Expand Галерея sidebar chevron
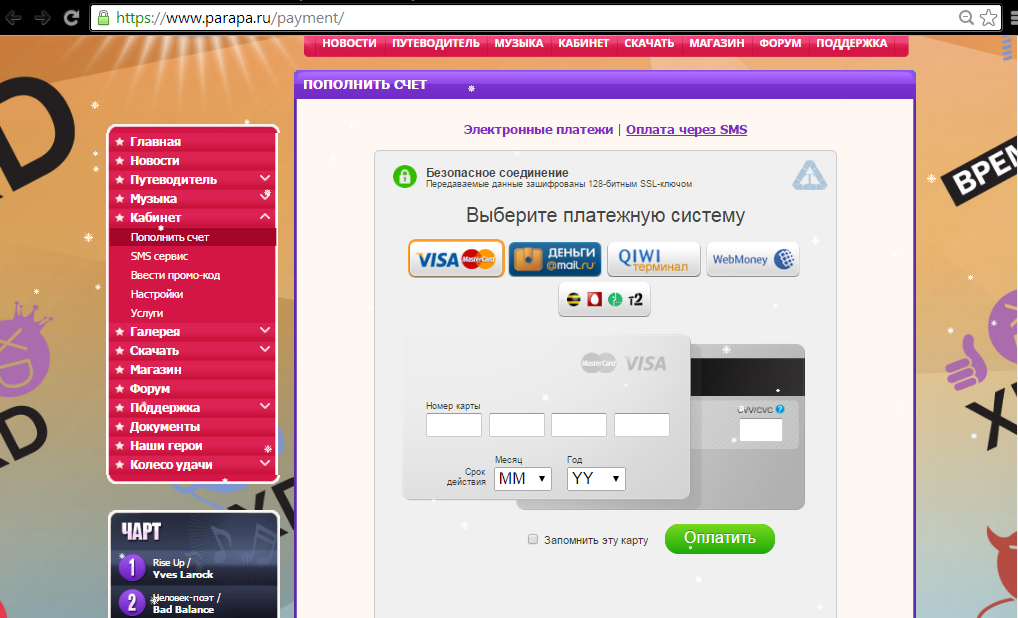Screen dimensions: 1018x618 (x=265, y=330)
